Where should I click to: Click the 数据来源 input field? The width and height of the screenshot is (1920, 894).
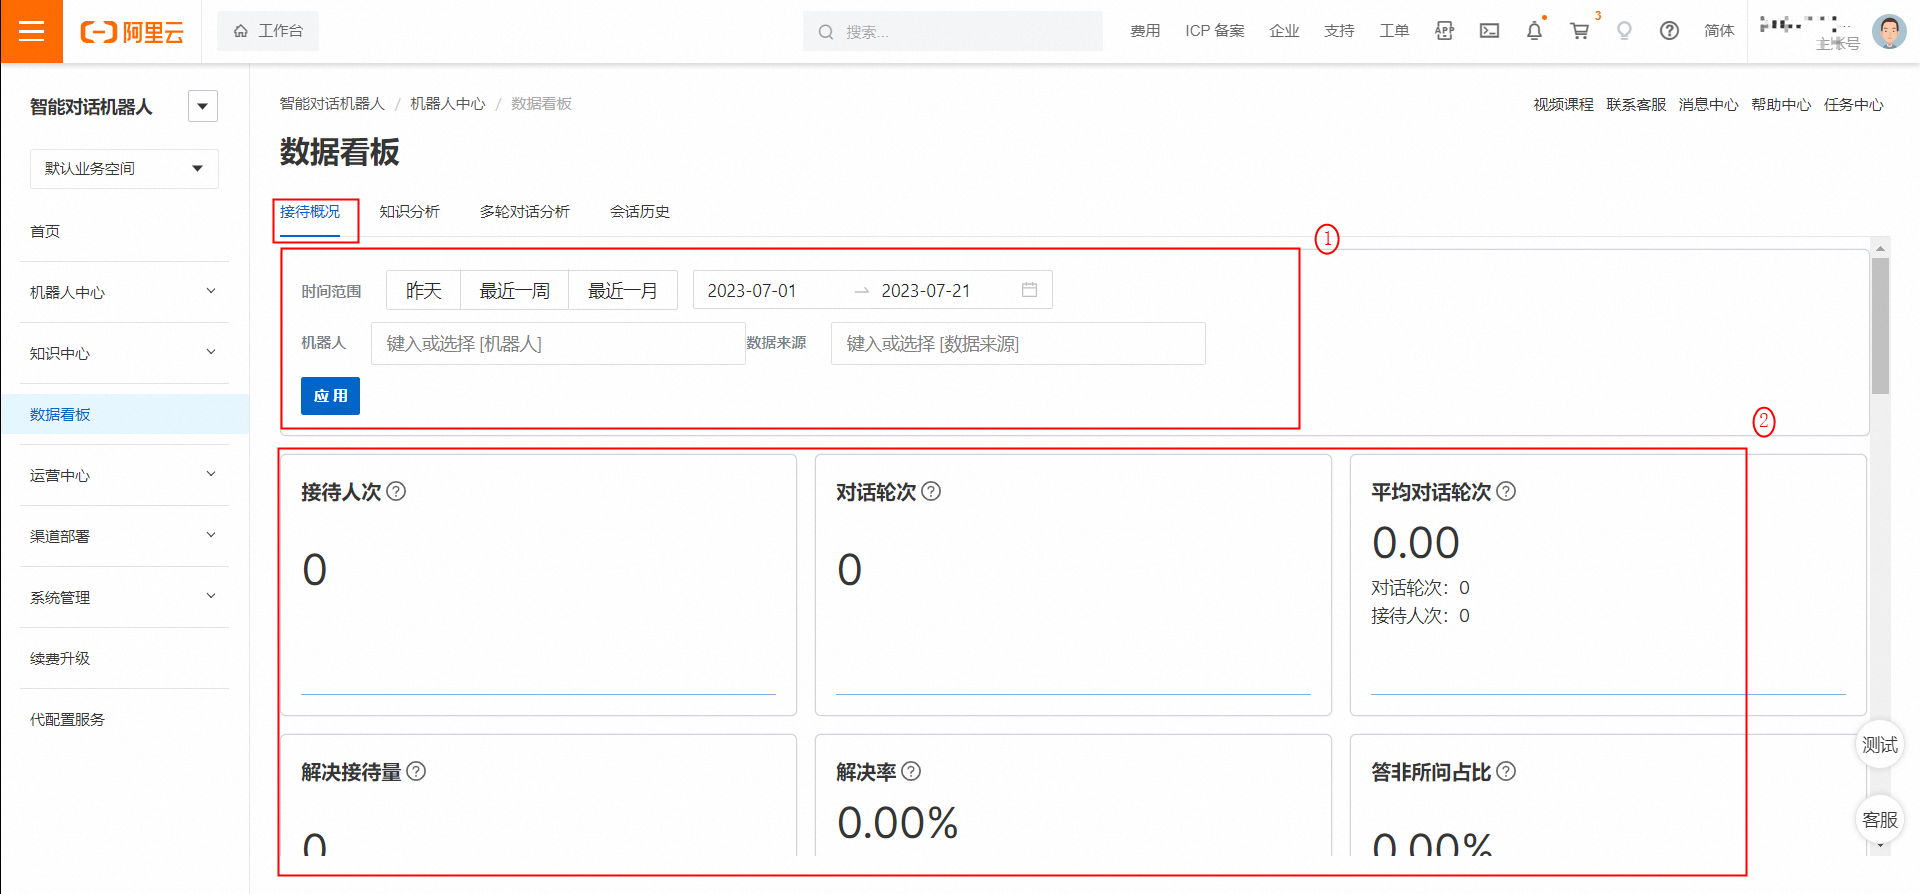coord(1018,343)
